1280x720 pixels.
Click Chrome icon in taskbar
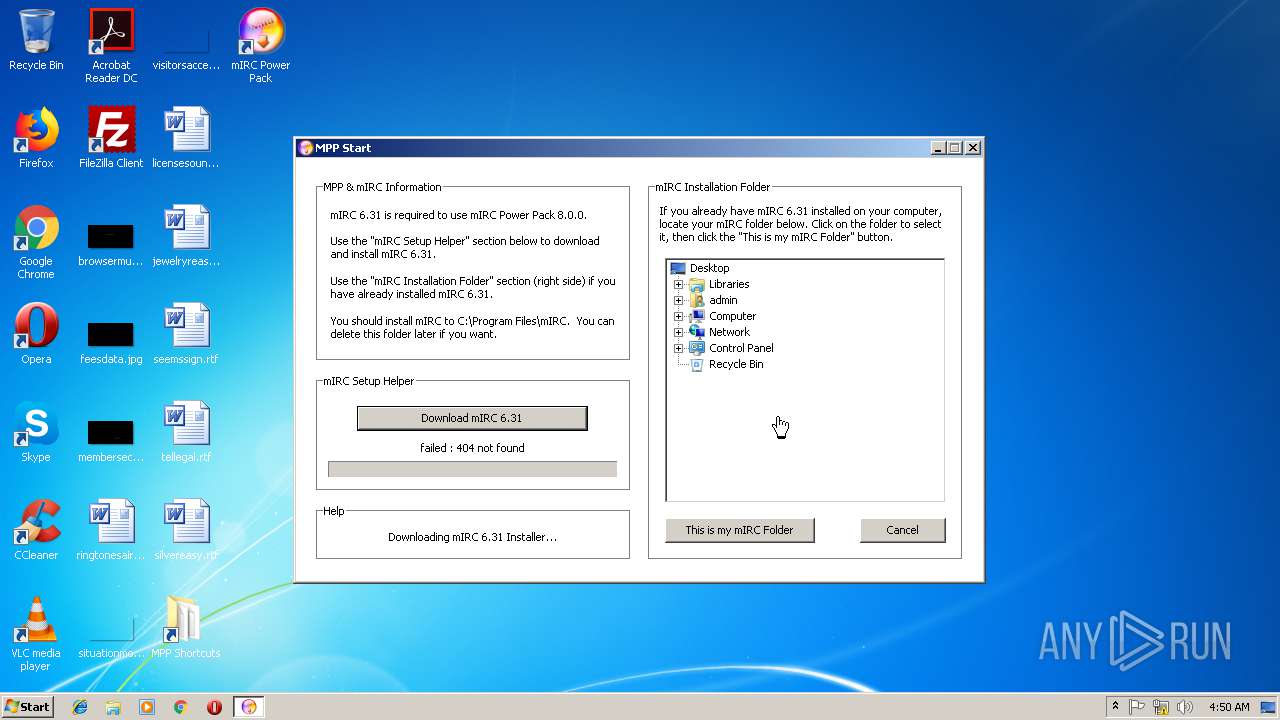181,707
